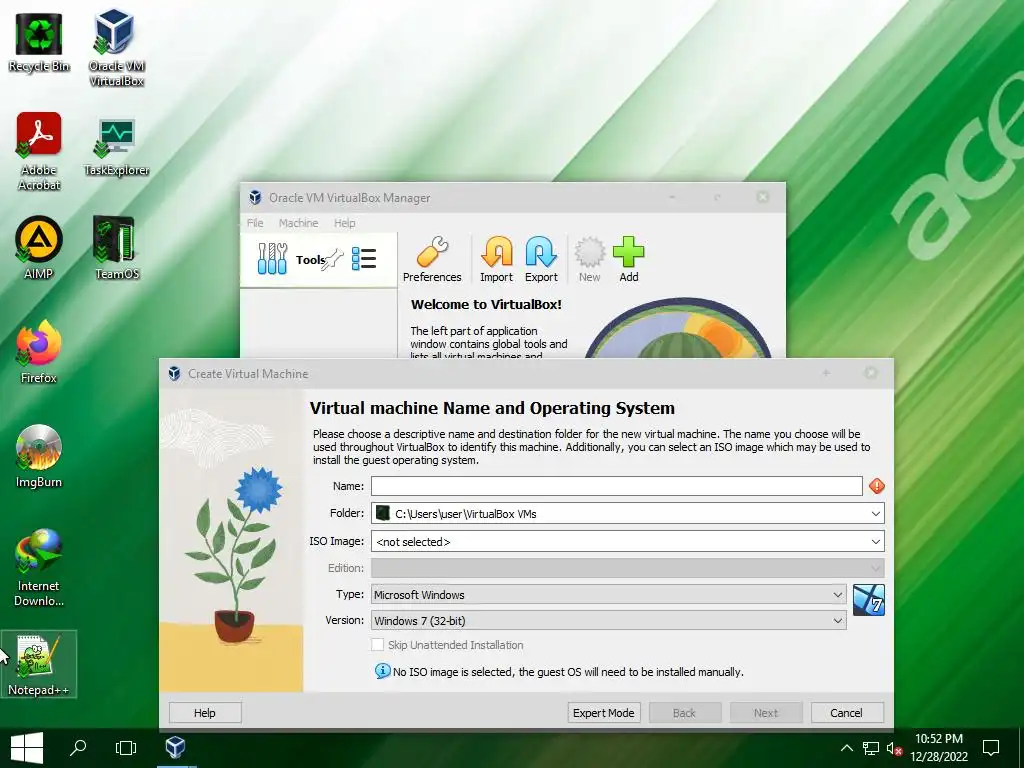Click the pin icon beside Tools

pyautogui.click(x=333, y=259)
